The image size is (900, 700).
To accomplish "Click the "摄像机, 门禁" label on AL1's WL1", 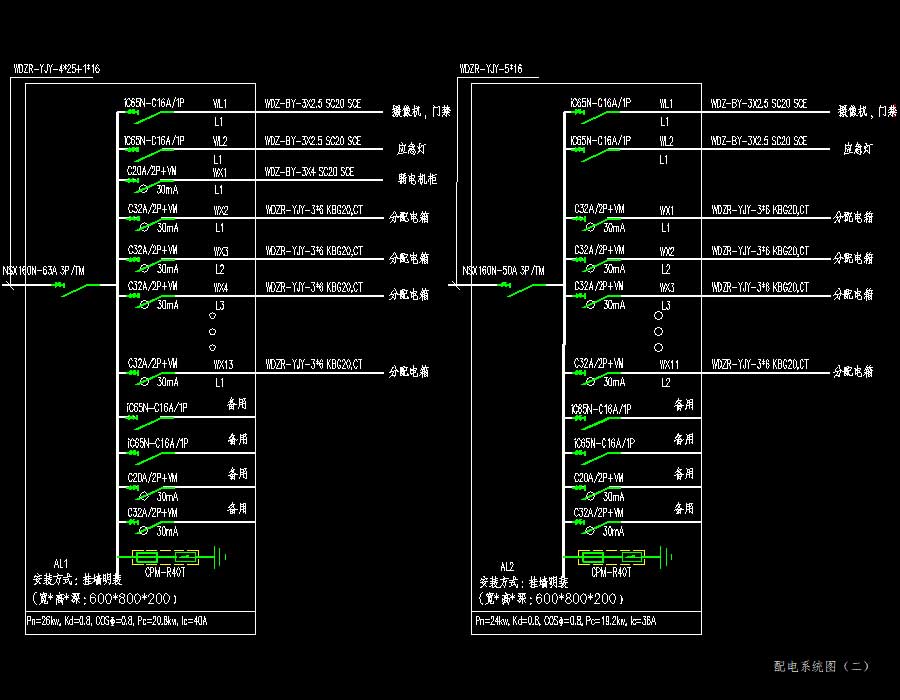I will click(421, 111).
